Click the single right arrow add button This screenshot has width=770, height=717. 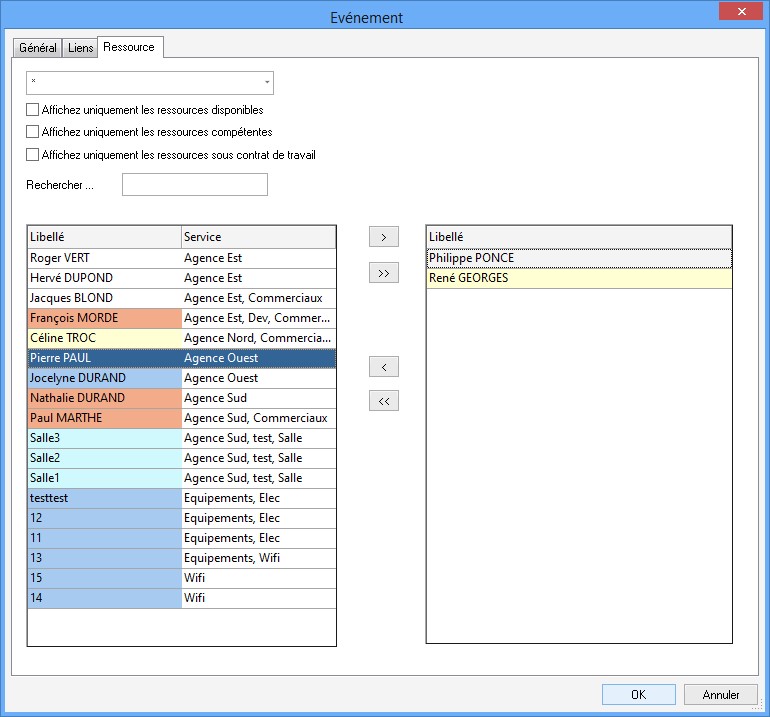point(384,237)
